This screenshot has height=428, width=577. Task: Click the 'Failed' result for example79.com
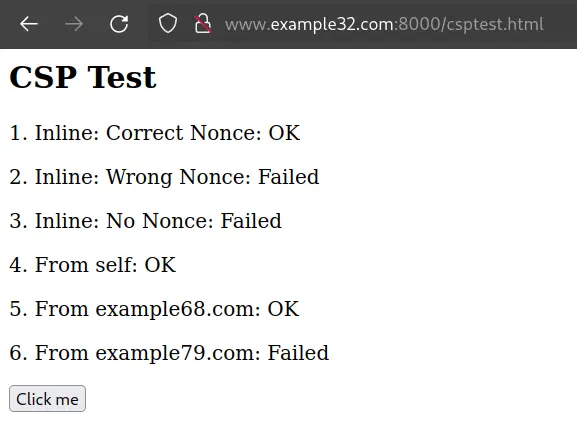pyautogui.click(x=298, y=353)
